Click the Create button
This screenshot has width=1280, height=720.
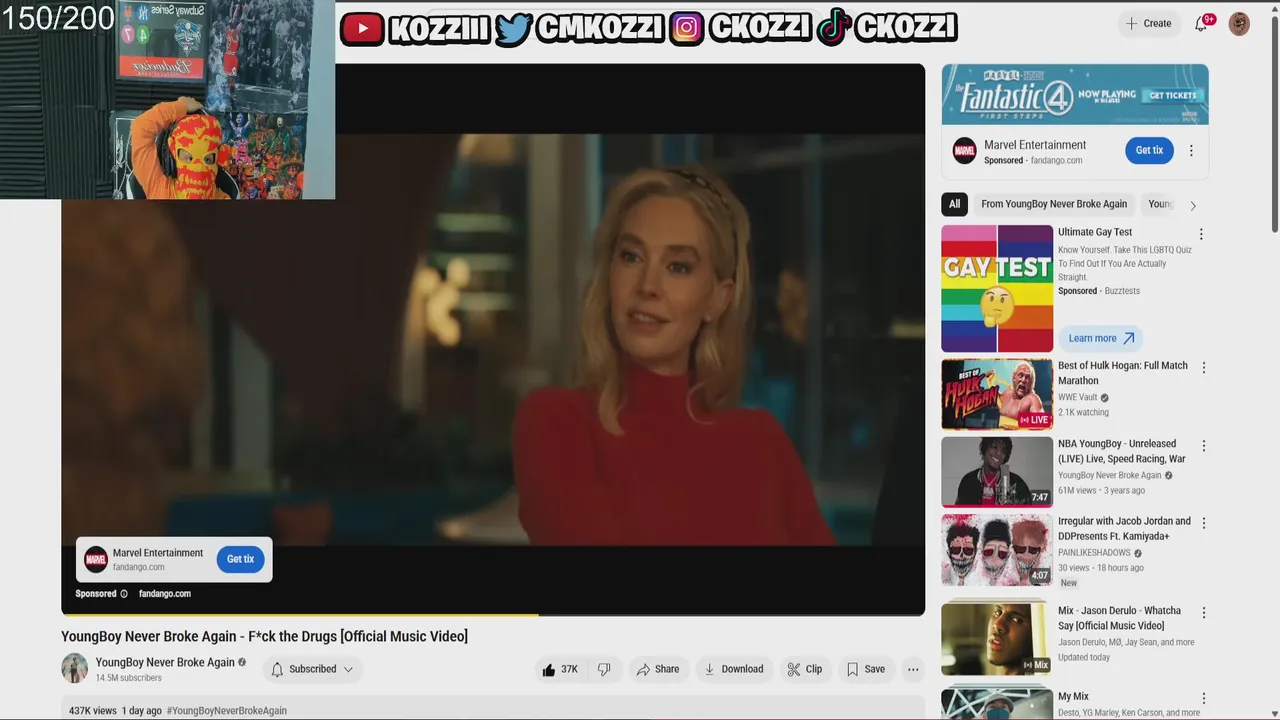pyautogui.click(x=1148, y=24)
